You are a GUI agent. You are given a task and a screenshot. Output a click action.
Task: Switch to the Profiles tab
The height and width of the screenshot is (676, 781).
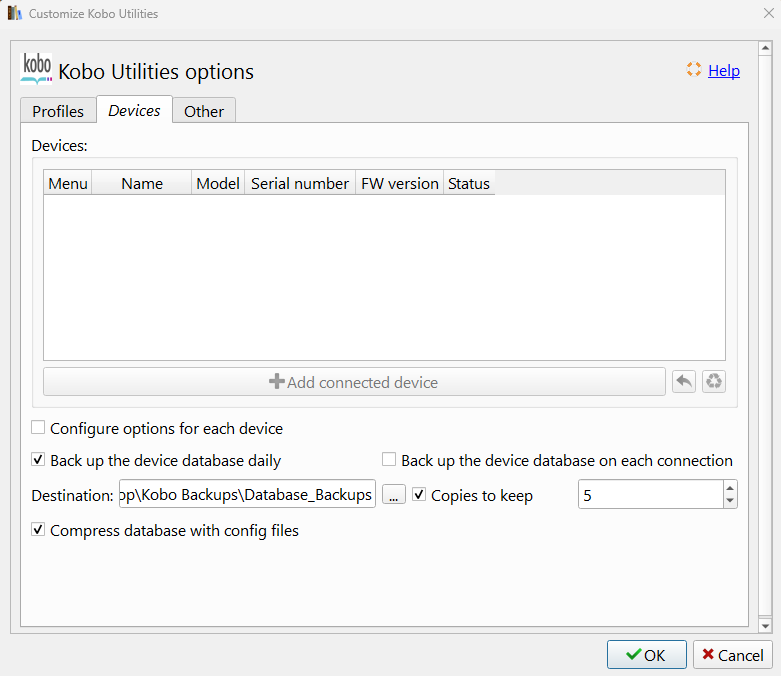[58, 111]
